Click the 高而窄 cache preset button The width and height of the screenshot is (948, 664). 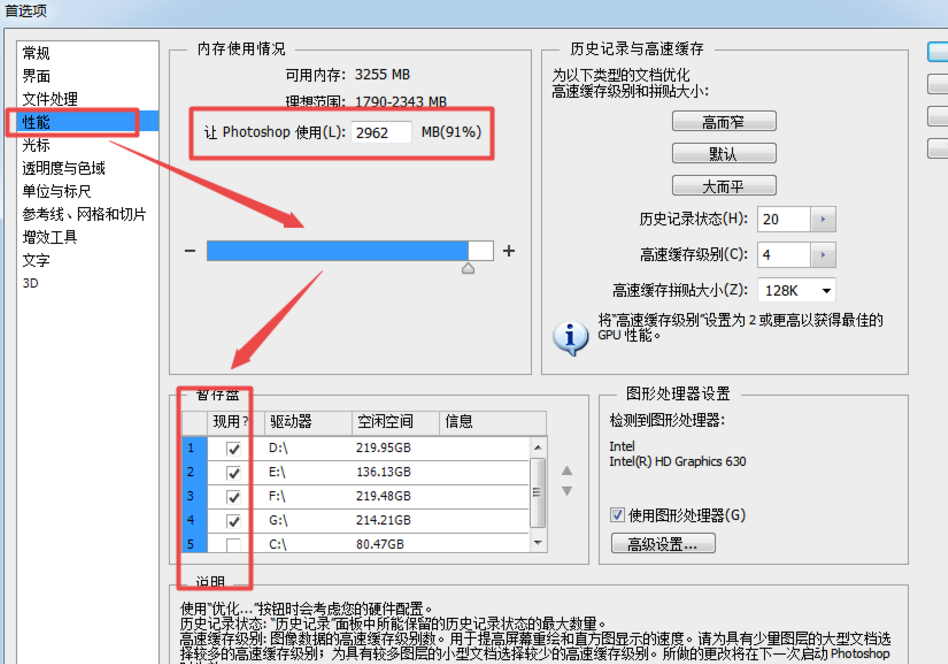724,122
